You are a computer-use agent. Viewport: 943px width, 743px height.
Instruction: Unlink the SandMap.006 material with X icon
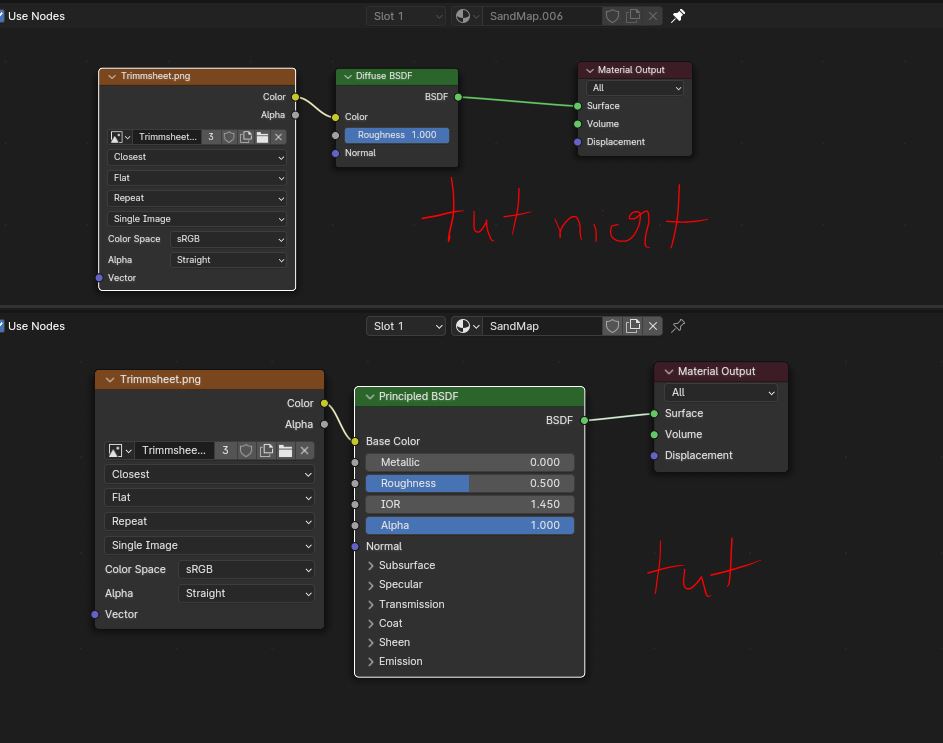653,16
